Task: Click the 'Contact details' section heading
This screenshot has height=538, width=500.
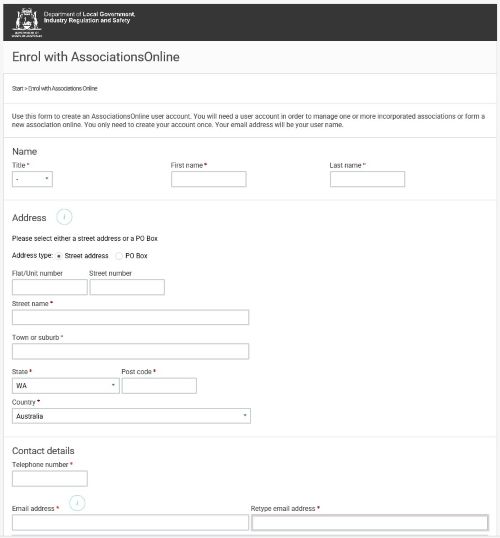Action: (x=43, y=451)
